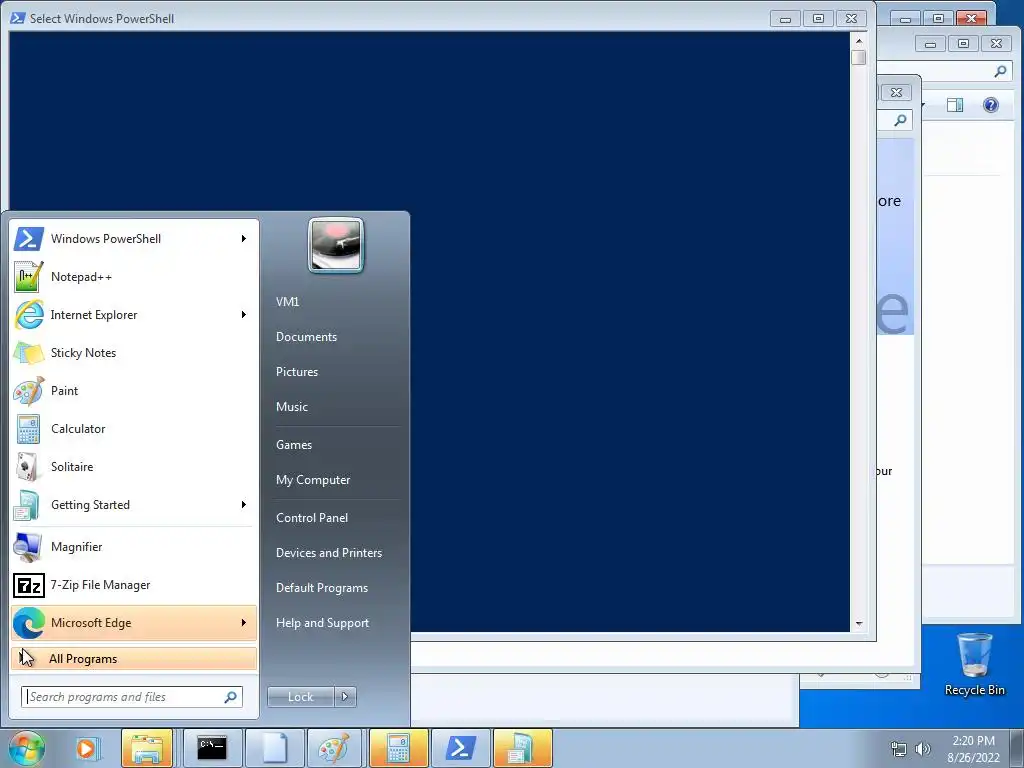1024x768 pixels.
Task: Open Documents from Start menu
Action: tap(306, 337)
